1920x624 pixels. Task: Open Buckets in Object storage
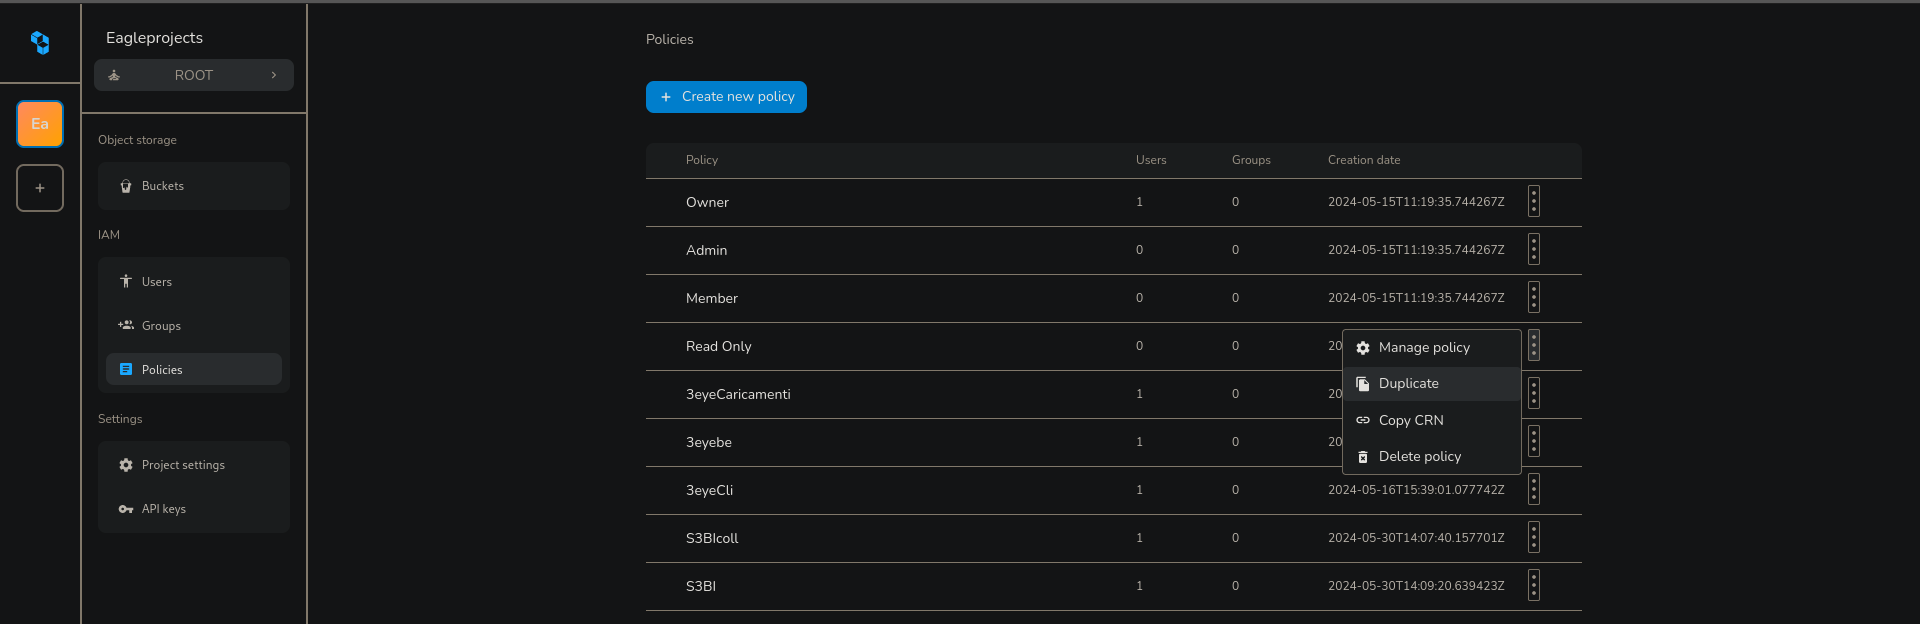tap(163, 186)
